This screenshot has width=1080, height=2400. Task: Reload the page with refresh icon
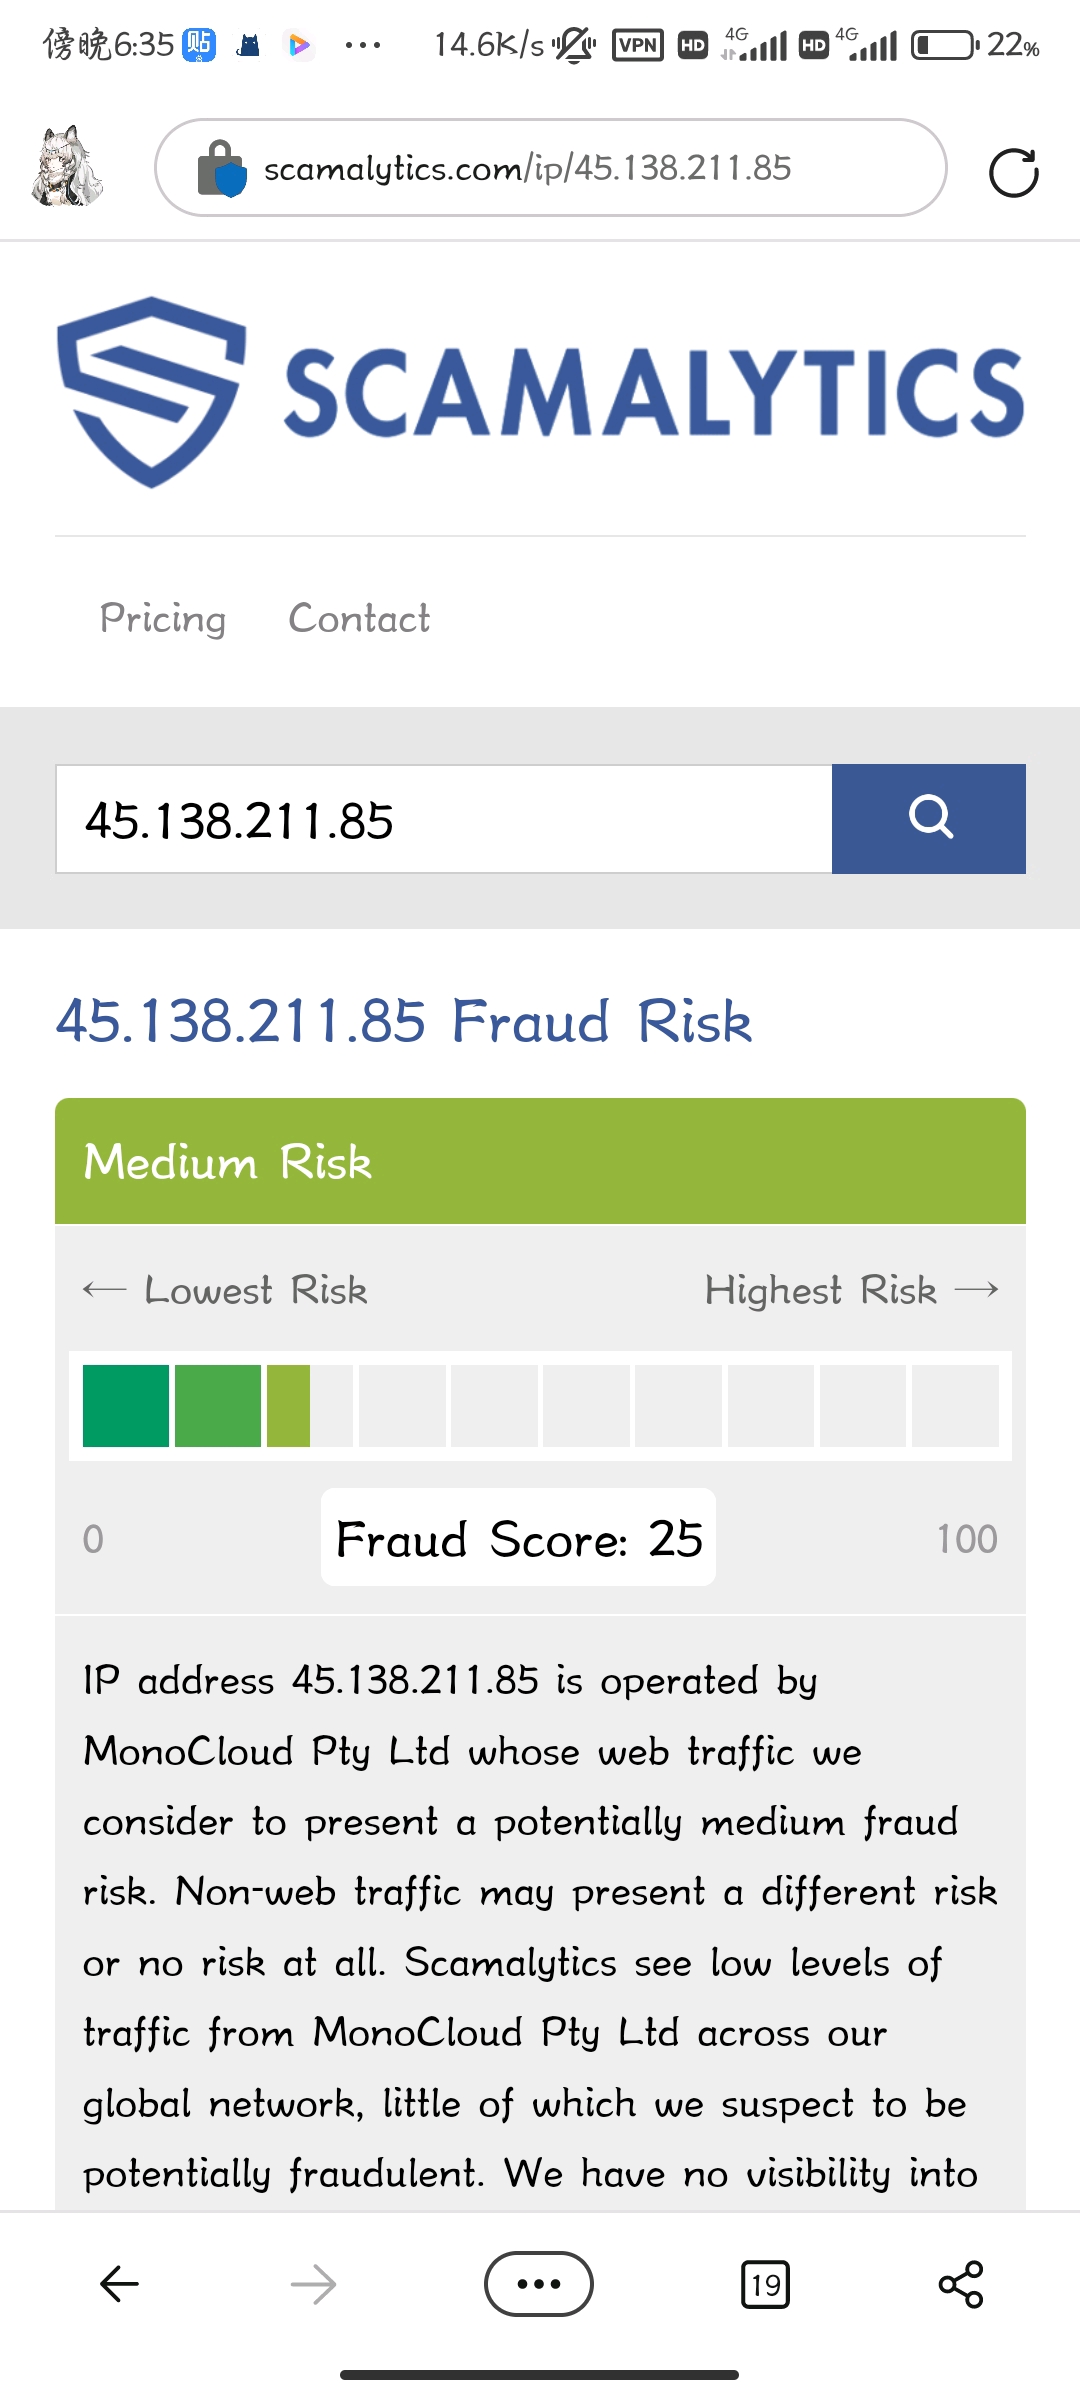pyautogui.click(x=1013, y=172)
